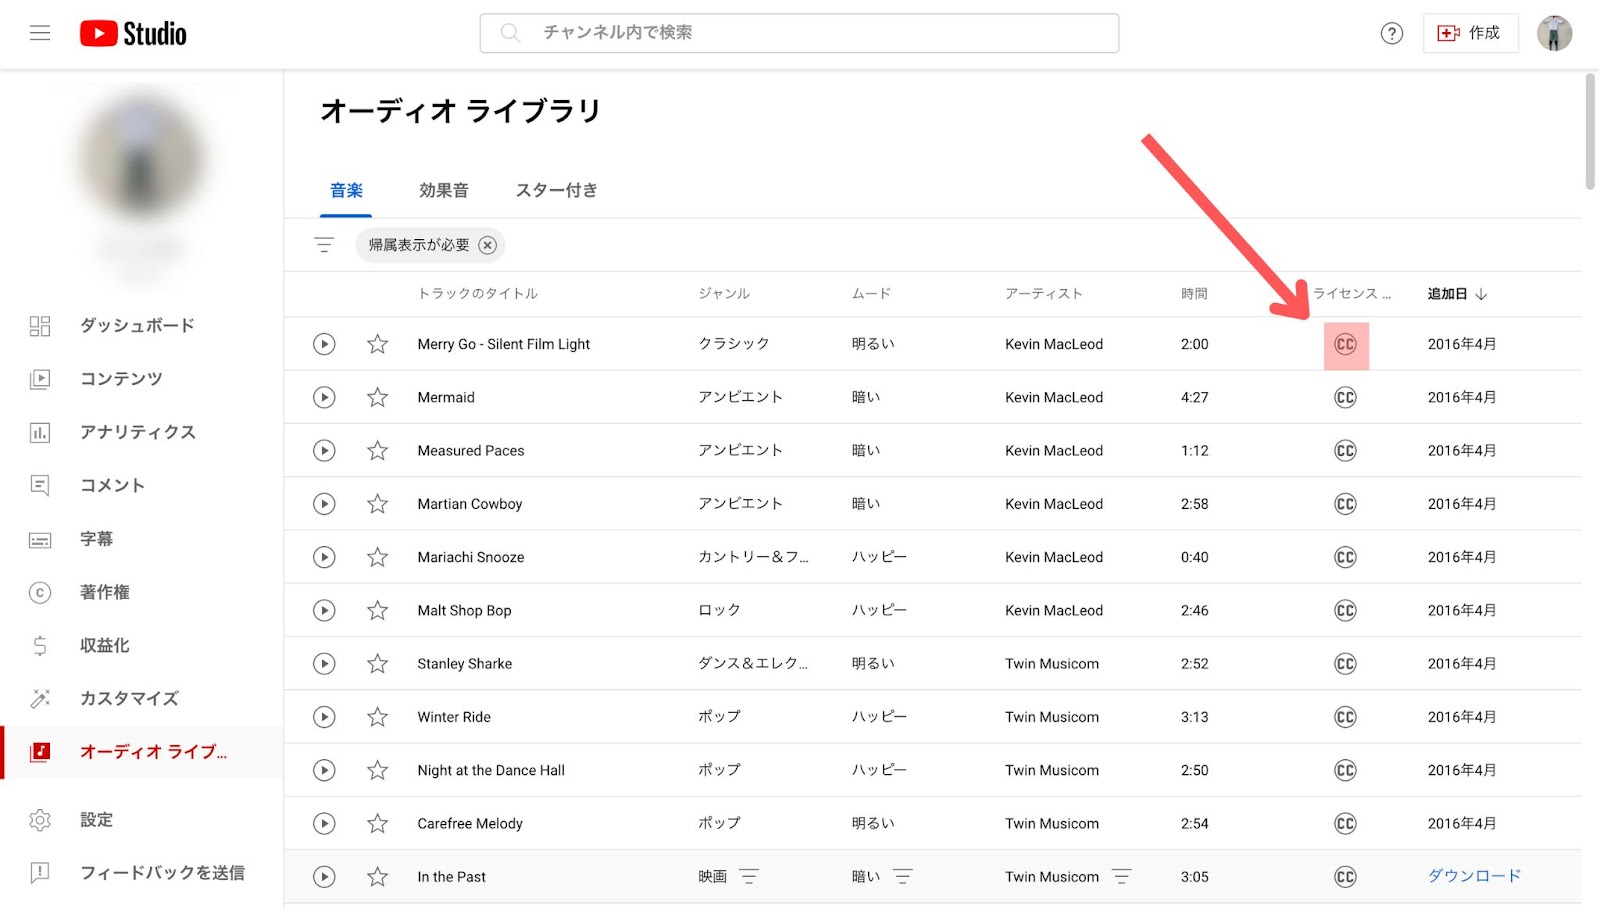
Task: Click CC license icon for Winter Ride
Action: click(x=1345, y=717)
